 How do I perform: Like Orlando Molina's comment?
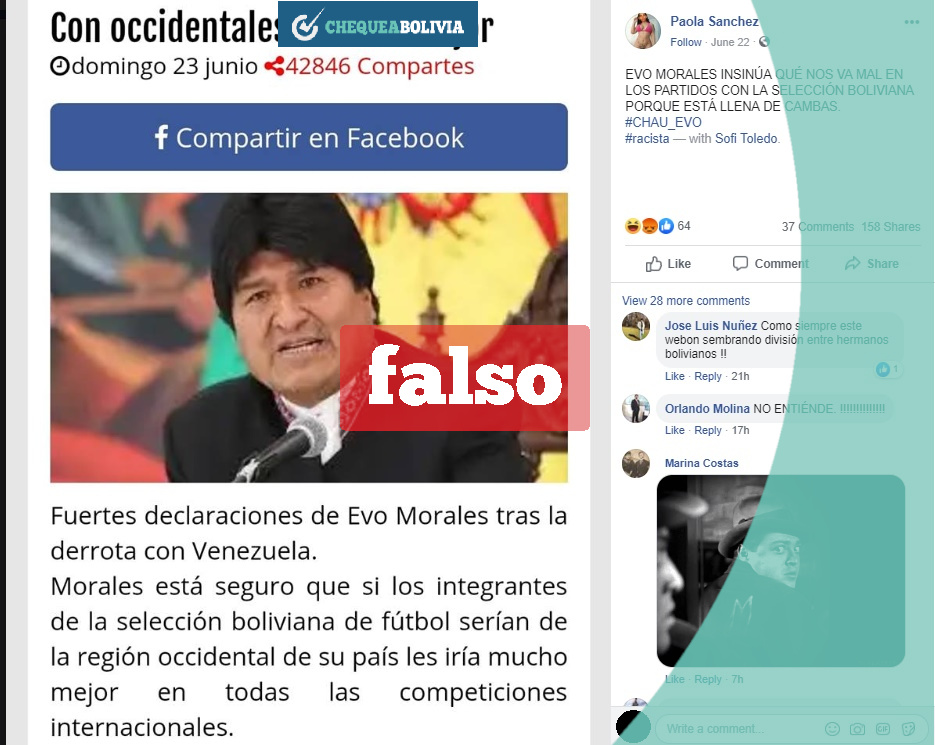pos(674,430)
